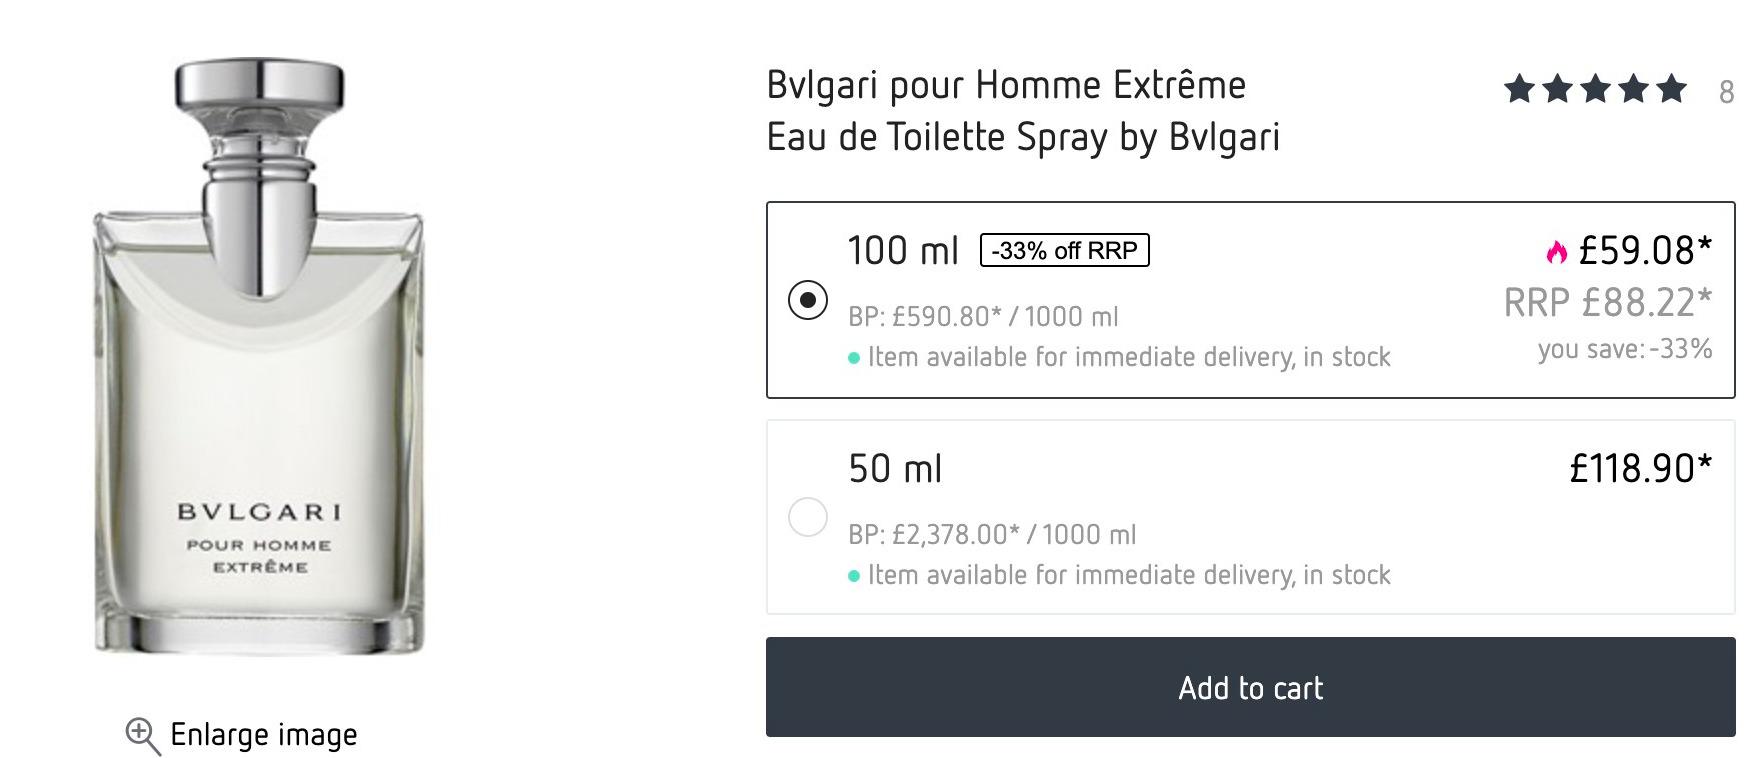Click green stock dot in 50 ml option
Viewport: 1764px width, 758px height.
tap(854, 576)
